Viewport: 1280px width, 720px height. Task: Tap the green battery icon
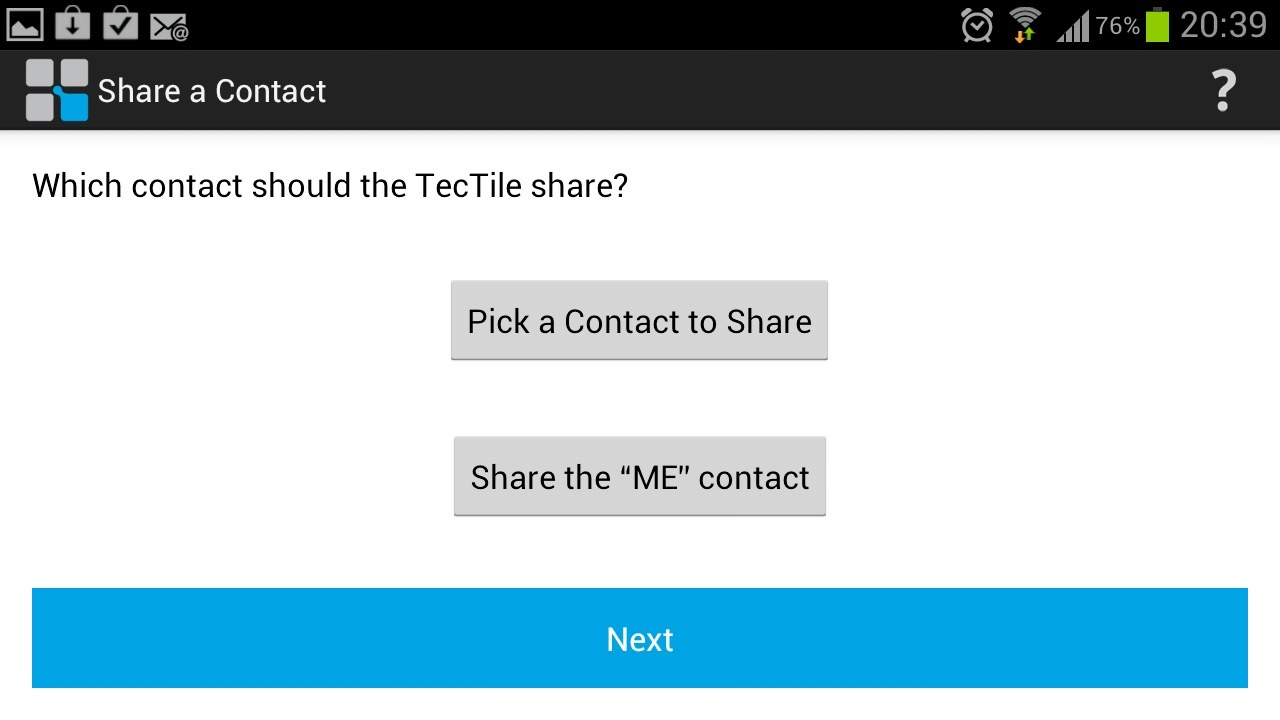click(1158, 24)
